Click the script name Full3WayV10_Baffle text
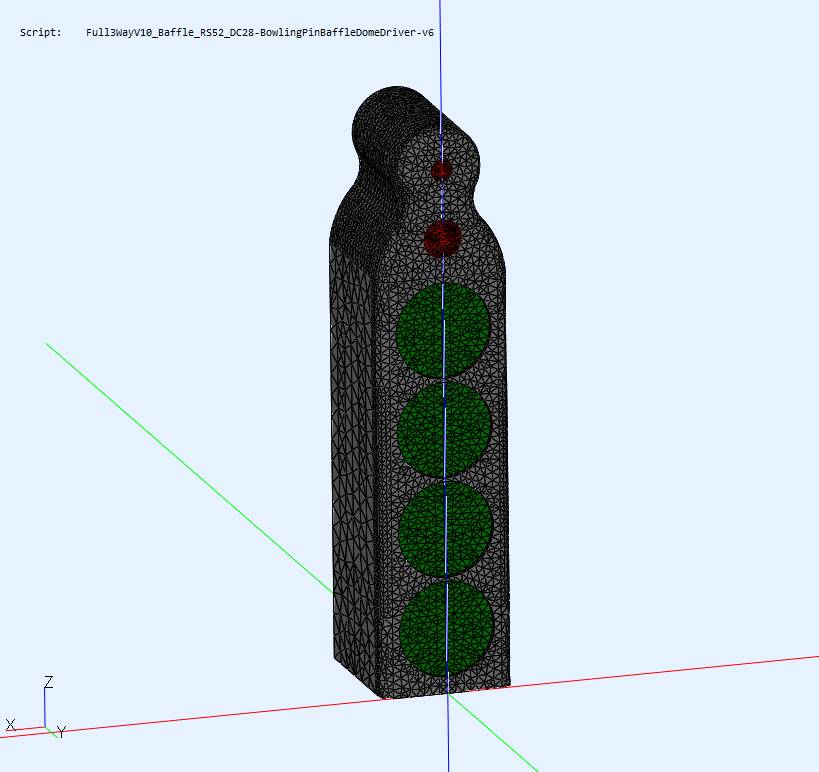The width and height of the screenshot is (819, 772). click(260, 32)
